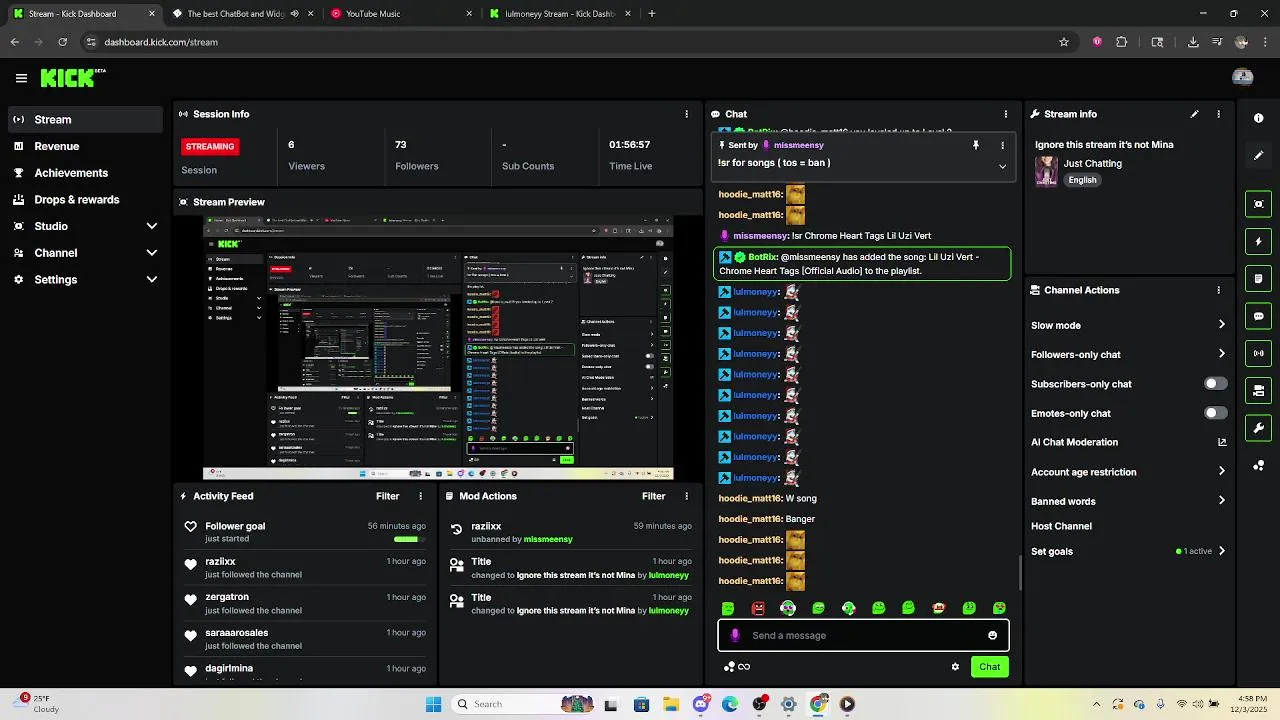Click the Kick logo

click(72, 78)
